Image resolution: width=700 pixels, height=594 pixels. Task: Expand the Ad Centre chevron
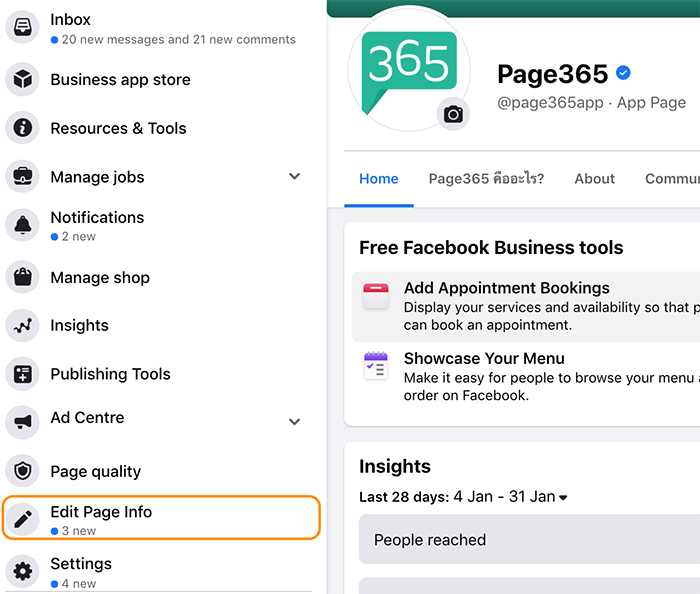pyautogui.click(x=294, y=422)
